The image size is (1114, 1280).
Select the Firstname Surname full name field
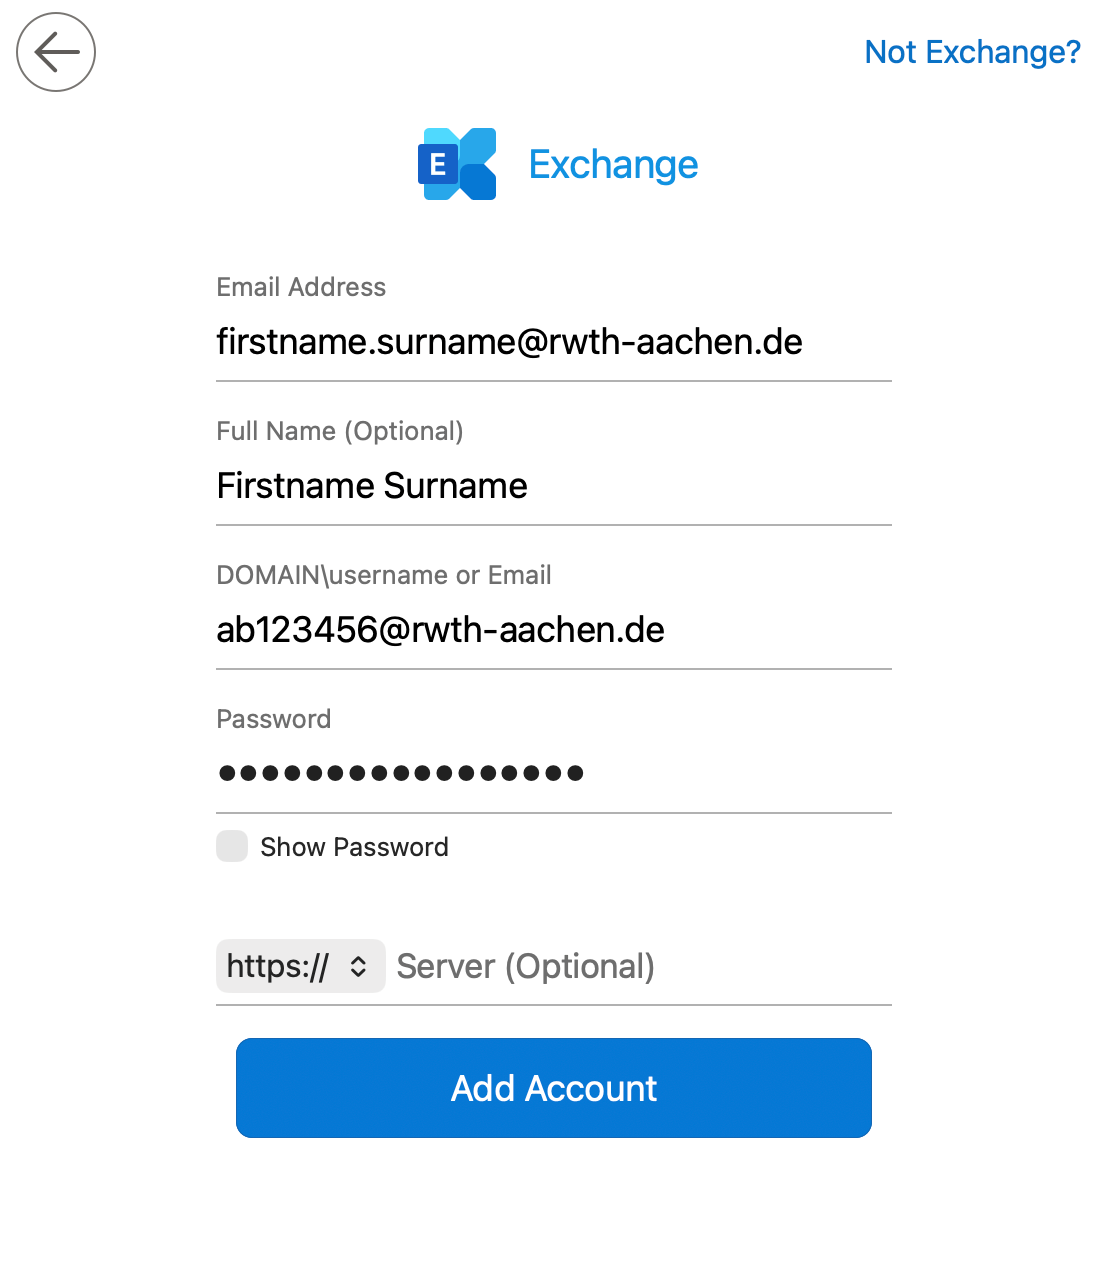click(x=554, y=486)
